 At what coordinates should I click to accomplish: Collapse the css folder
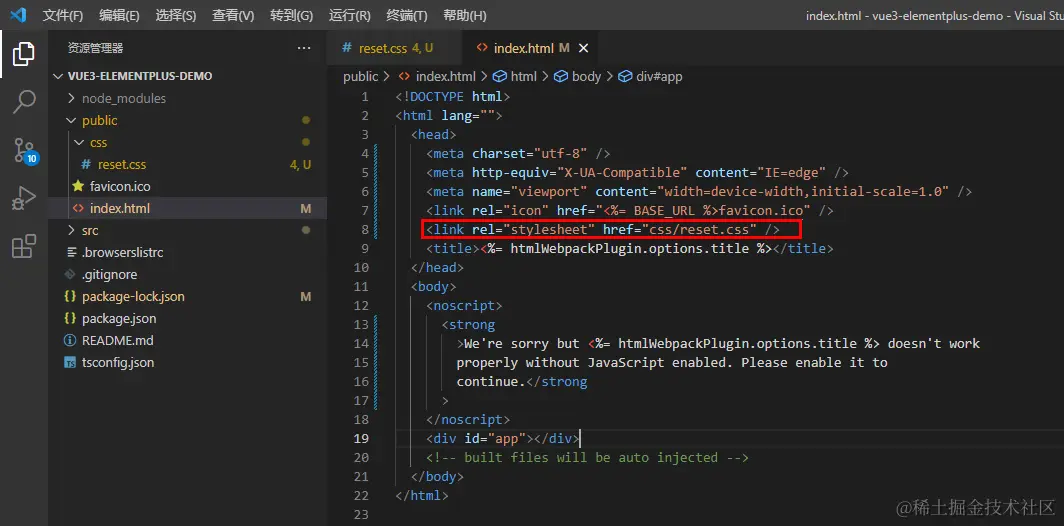(188, 143)
